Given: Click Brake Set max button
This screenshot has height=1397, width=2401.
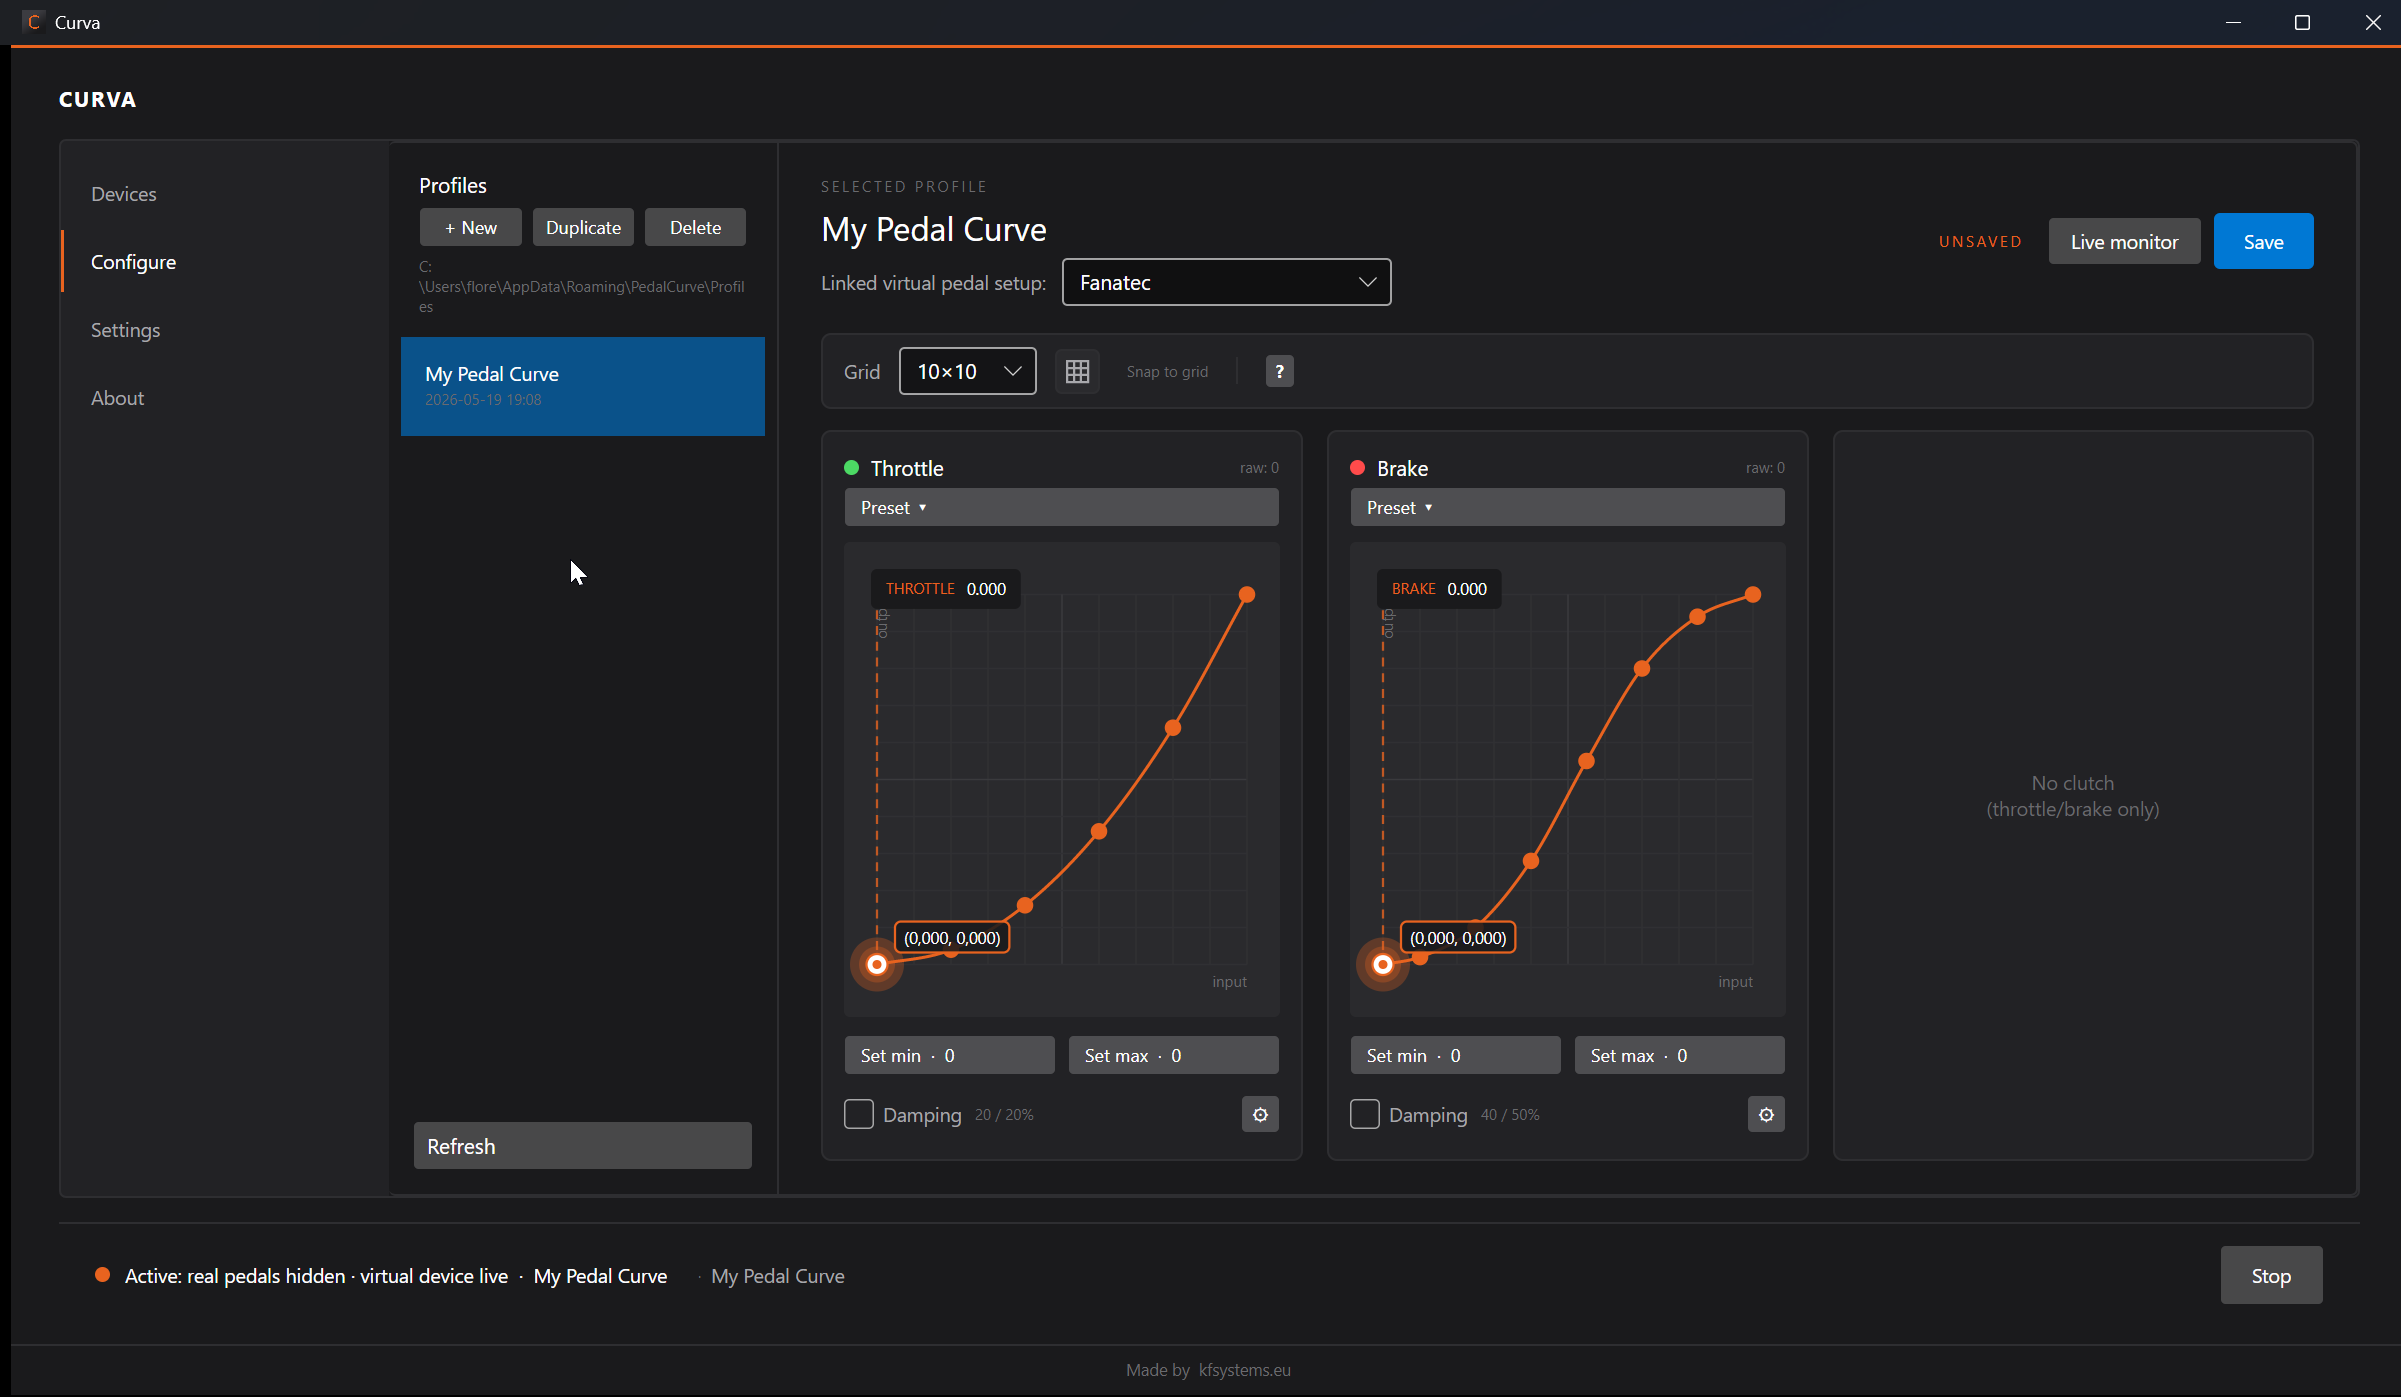Looking at the screenshot, I should 1679,1055.
